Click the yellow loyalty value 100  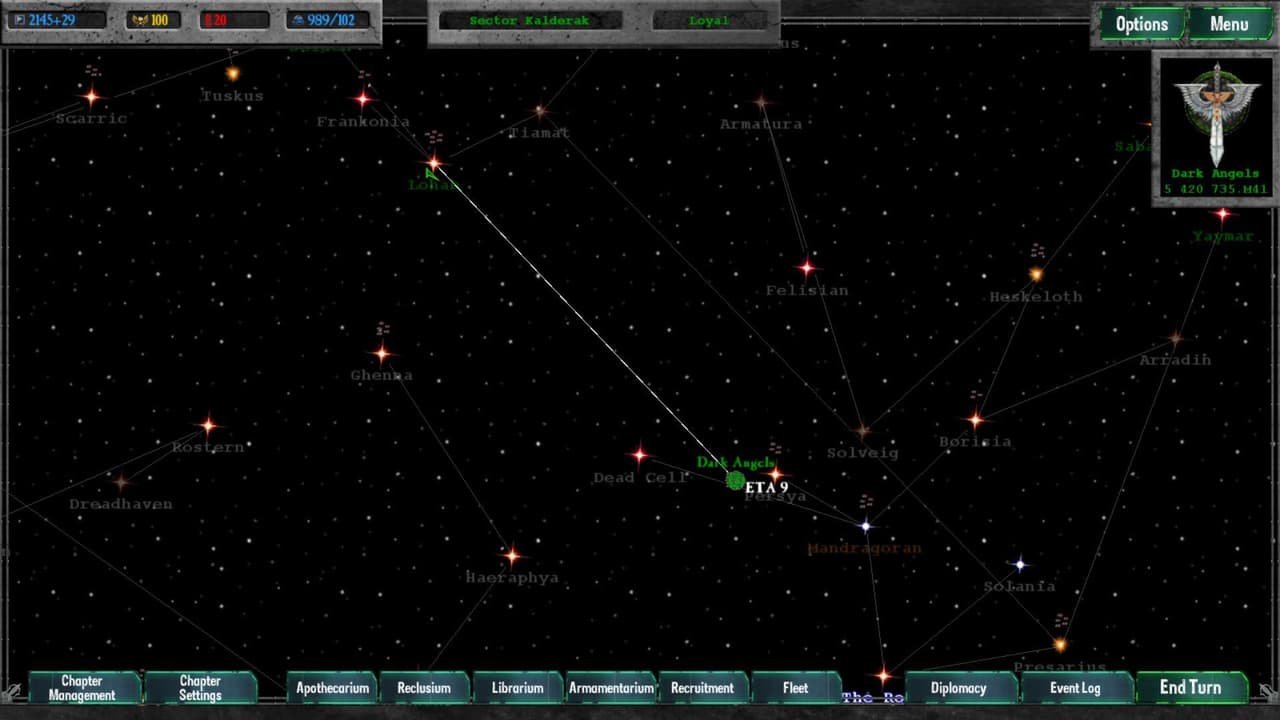point(153,20)
